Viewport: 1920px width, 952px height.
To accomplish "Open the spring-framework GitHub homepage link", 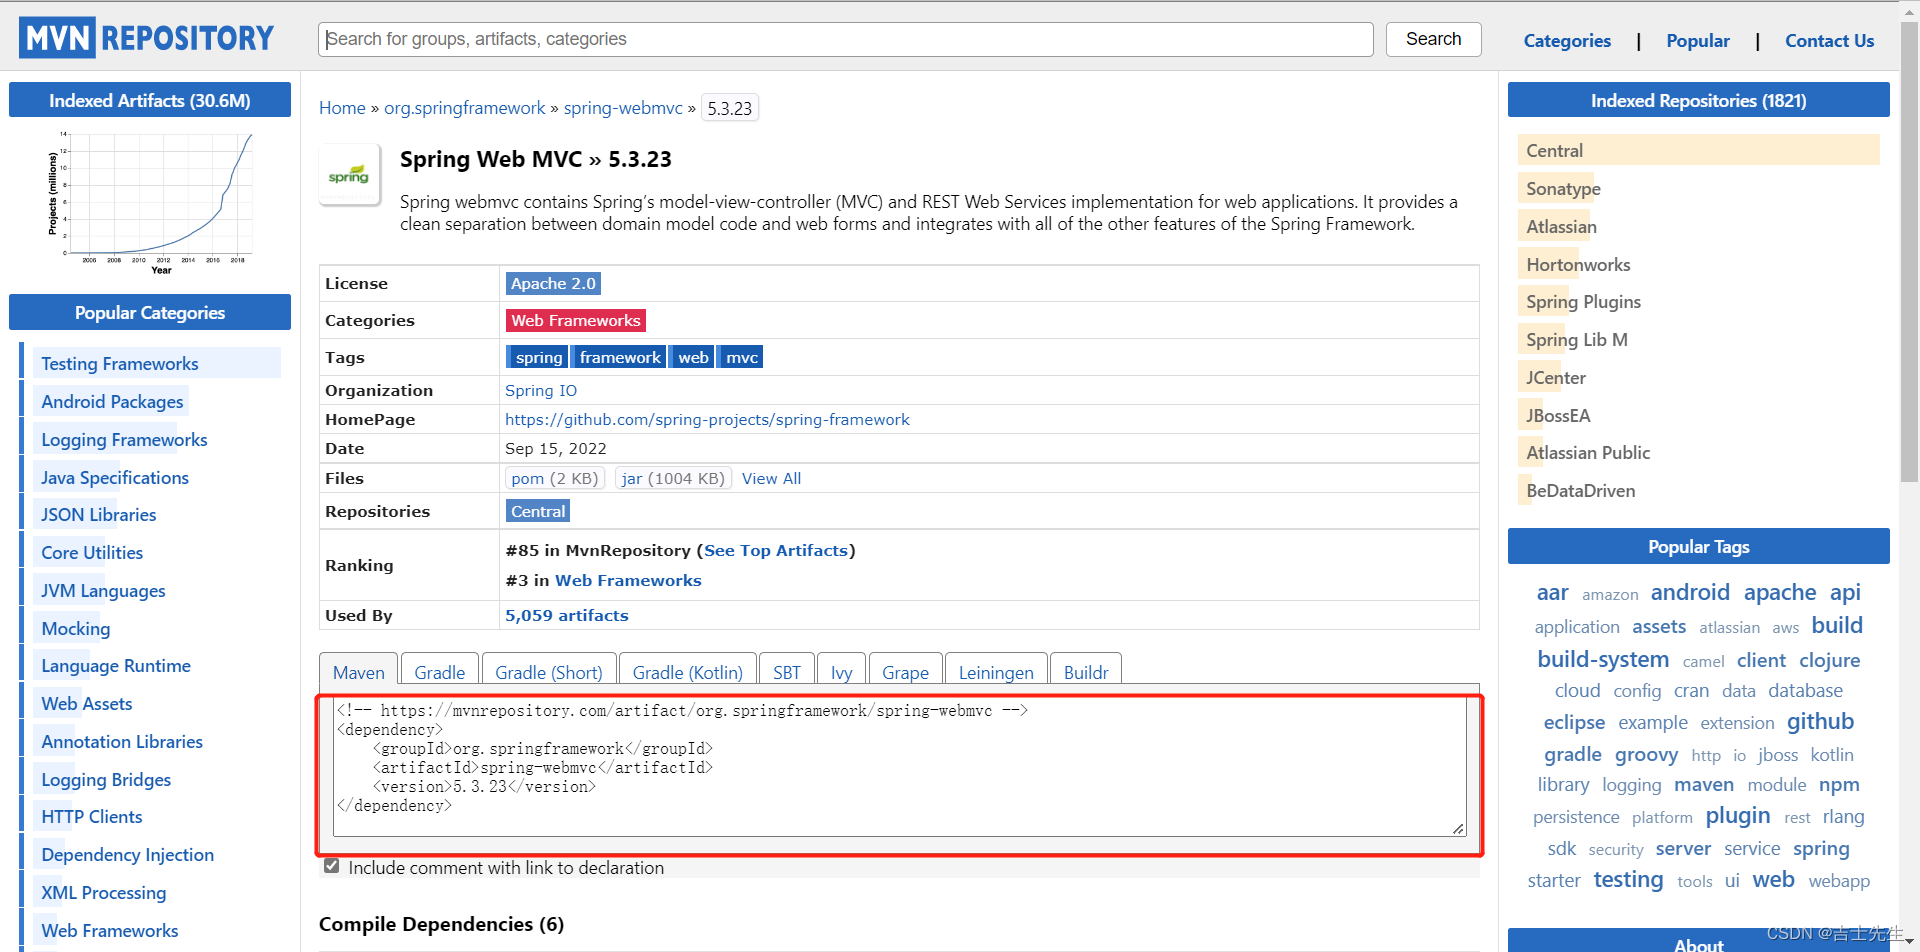I will click(707, 420).
